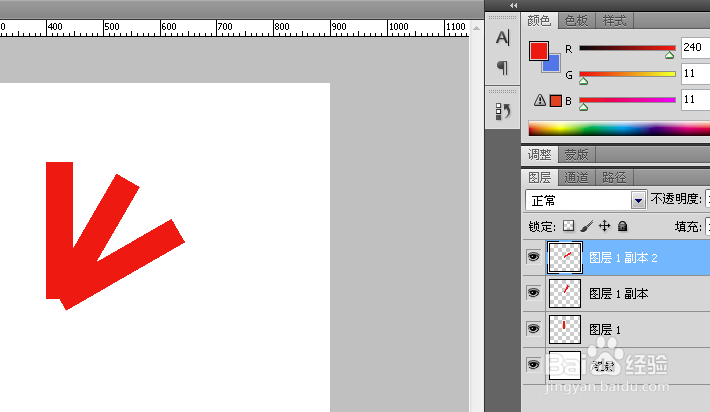
Task: Select the white background layer thumbnail
Action: pos(565,365)
